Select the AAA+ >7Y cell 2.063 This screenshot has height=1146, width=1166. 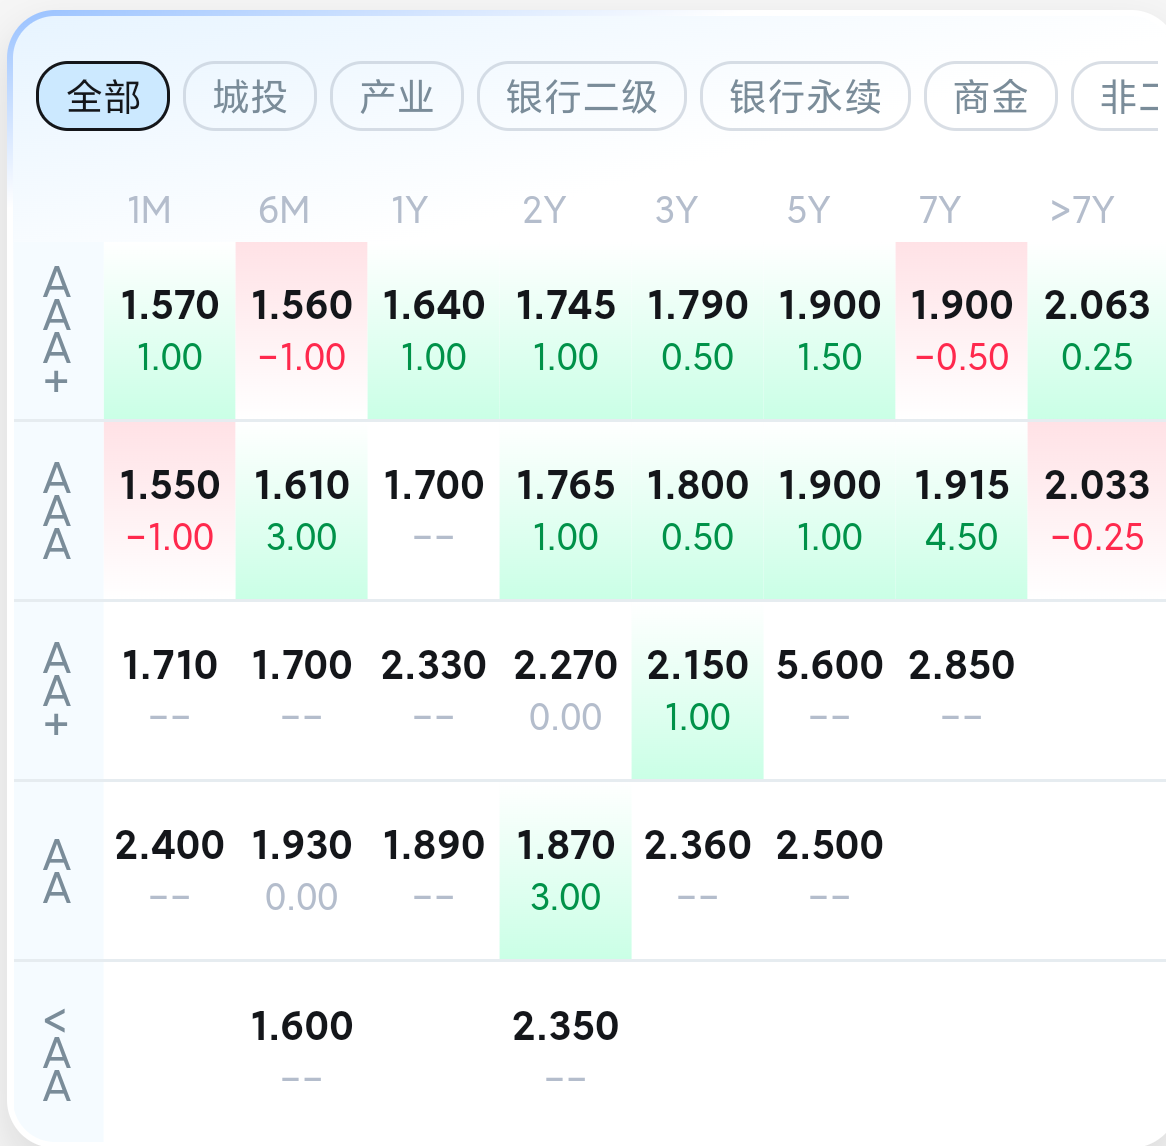[1097, 331]
